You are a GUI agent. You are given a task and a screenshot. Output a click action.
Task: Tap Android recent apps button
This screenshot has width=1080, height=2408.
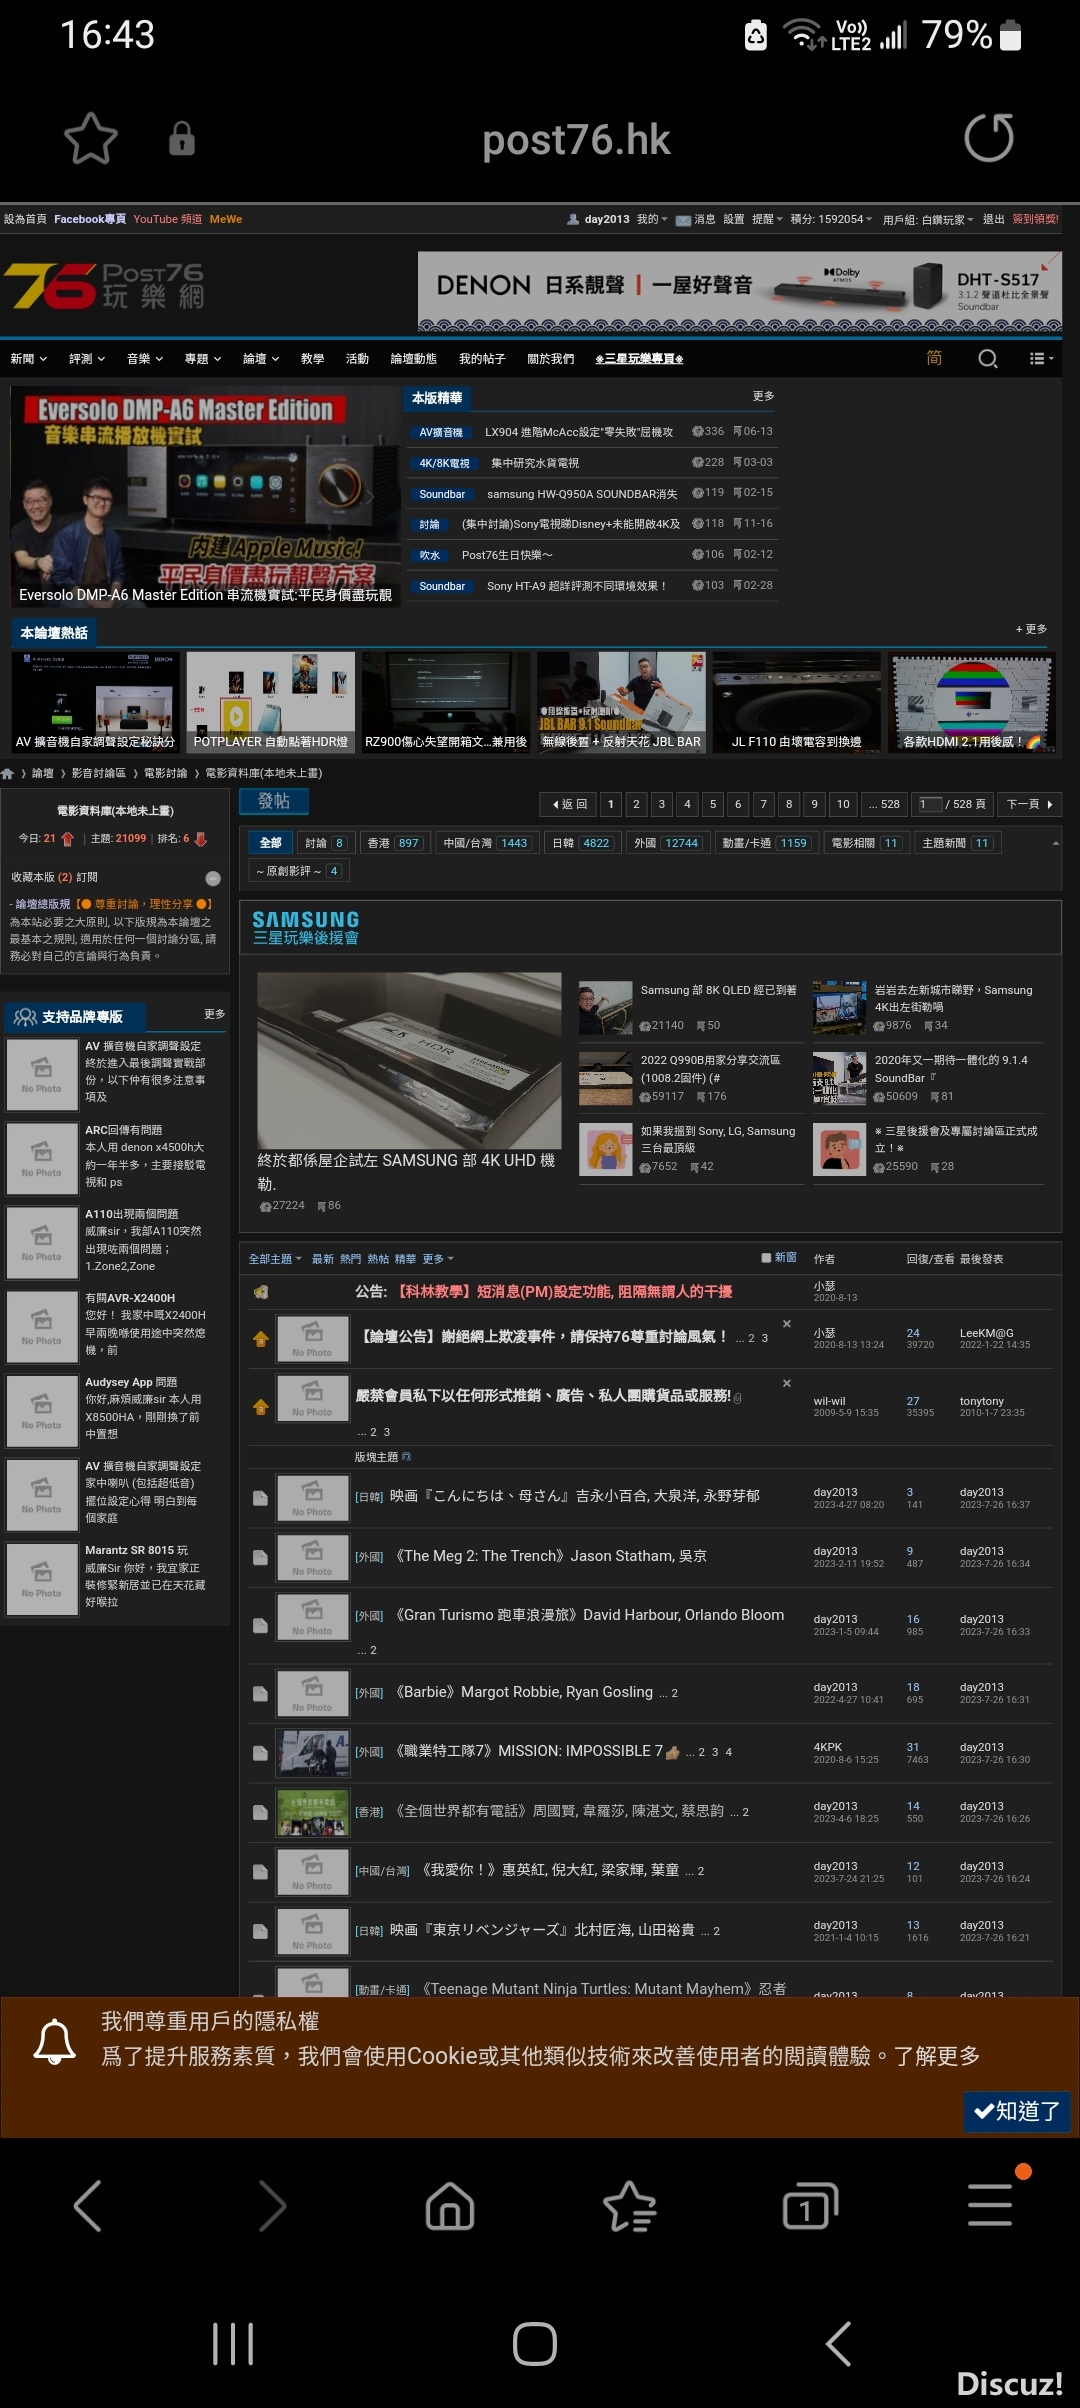233,2344
